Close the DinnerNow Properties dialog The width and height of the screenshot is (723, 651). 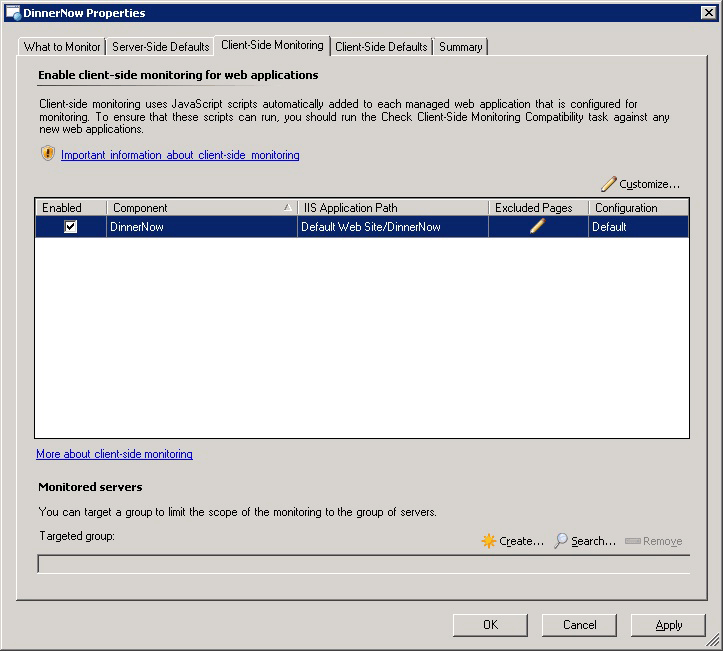coord(708,13)
